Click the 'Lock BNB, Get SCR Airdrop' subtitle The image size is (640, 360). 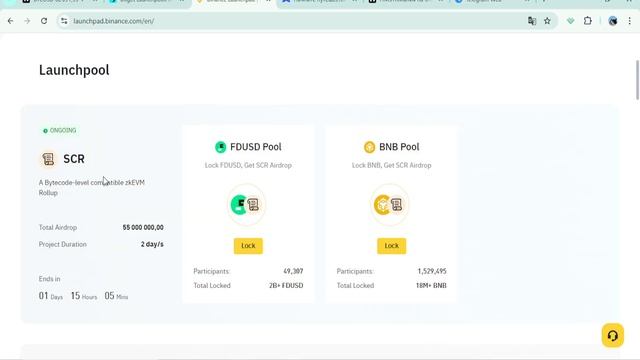391,165
